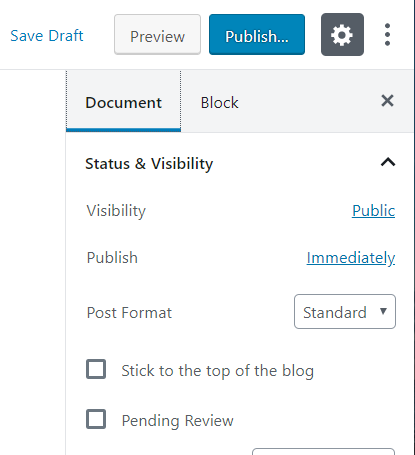
Task: Toggle the settings gear icon
Action: [342, 35]
